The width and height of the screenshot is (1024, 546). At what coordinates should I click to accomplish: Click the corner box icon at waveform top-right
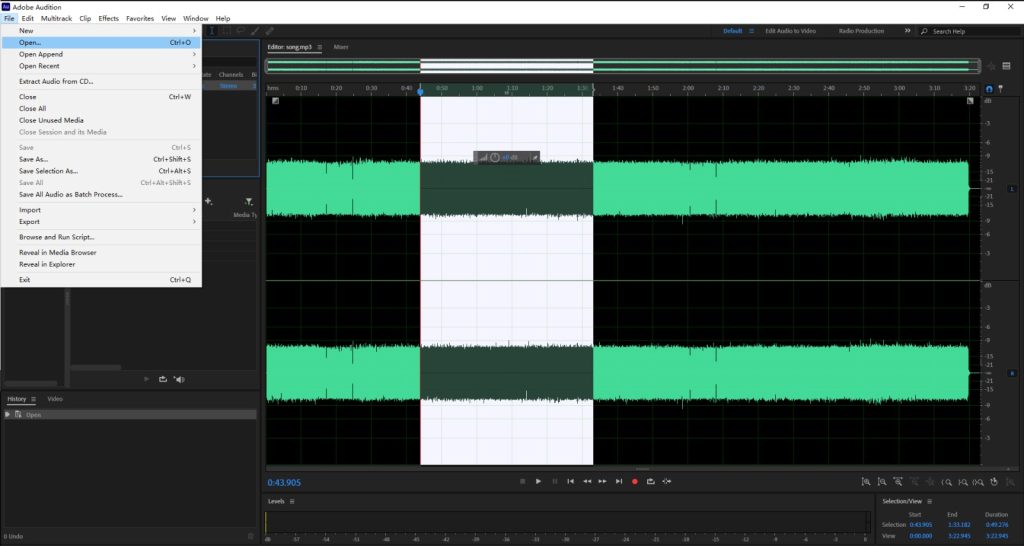coord(970,101)
